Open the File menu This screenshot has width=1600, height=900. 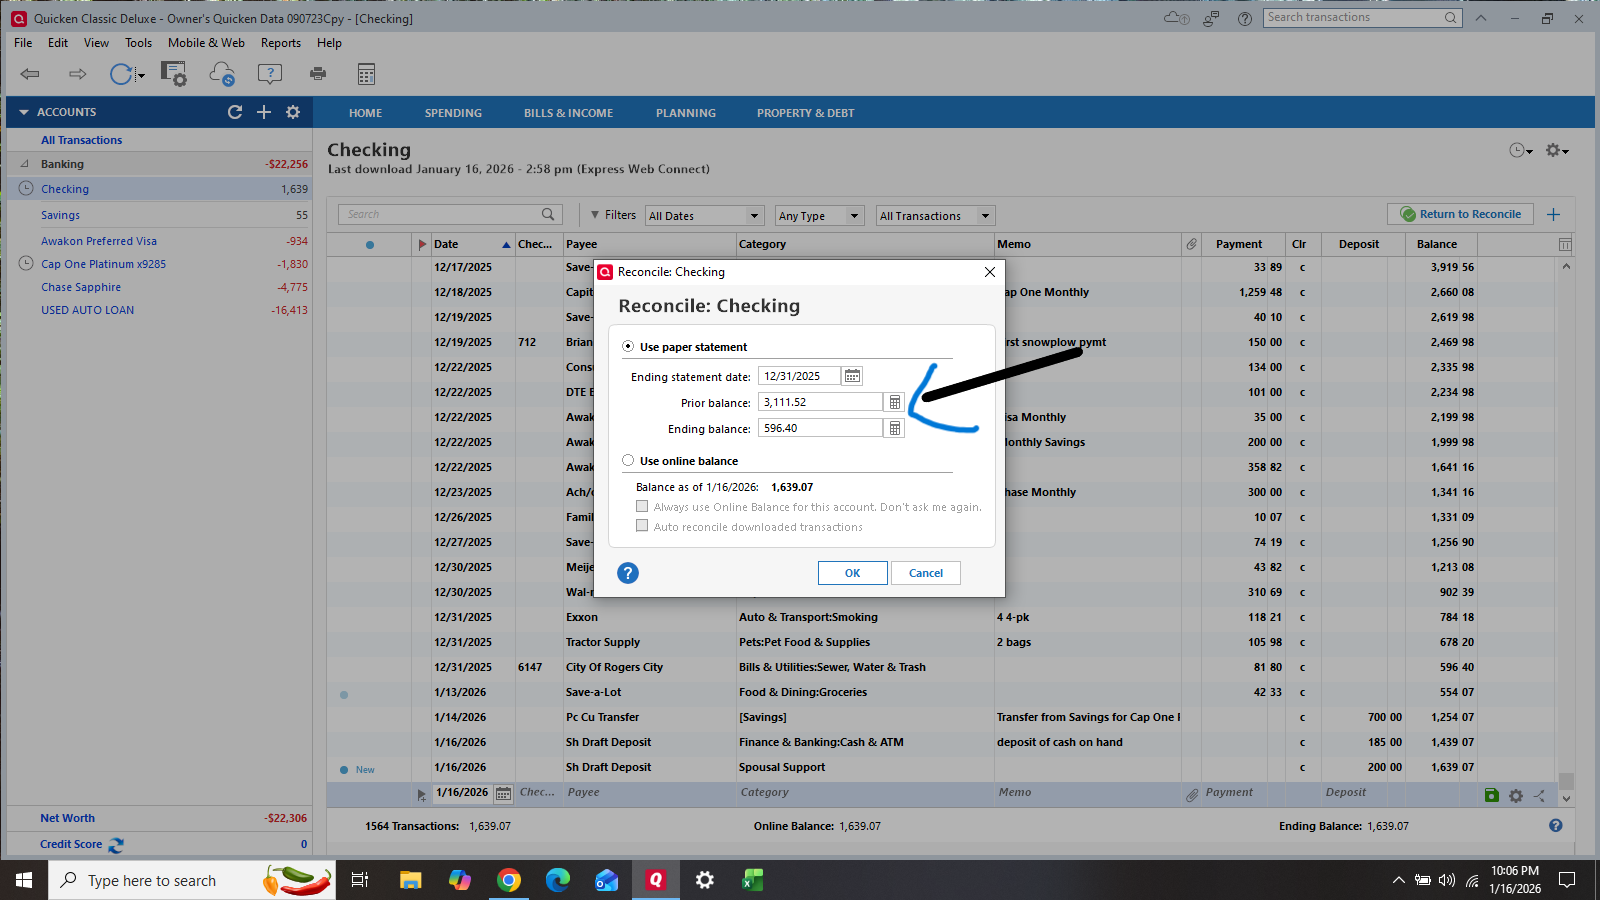[x=23, y=43]
